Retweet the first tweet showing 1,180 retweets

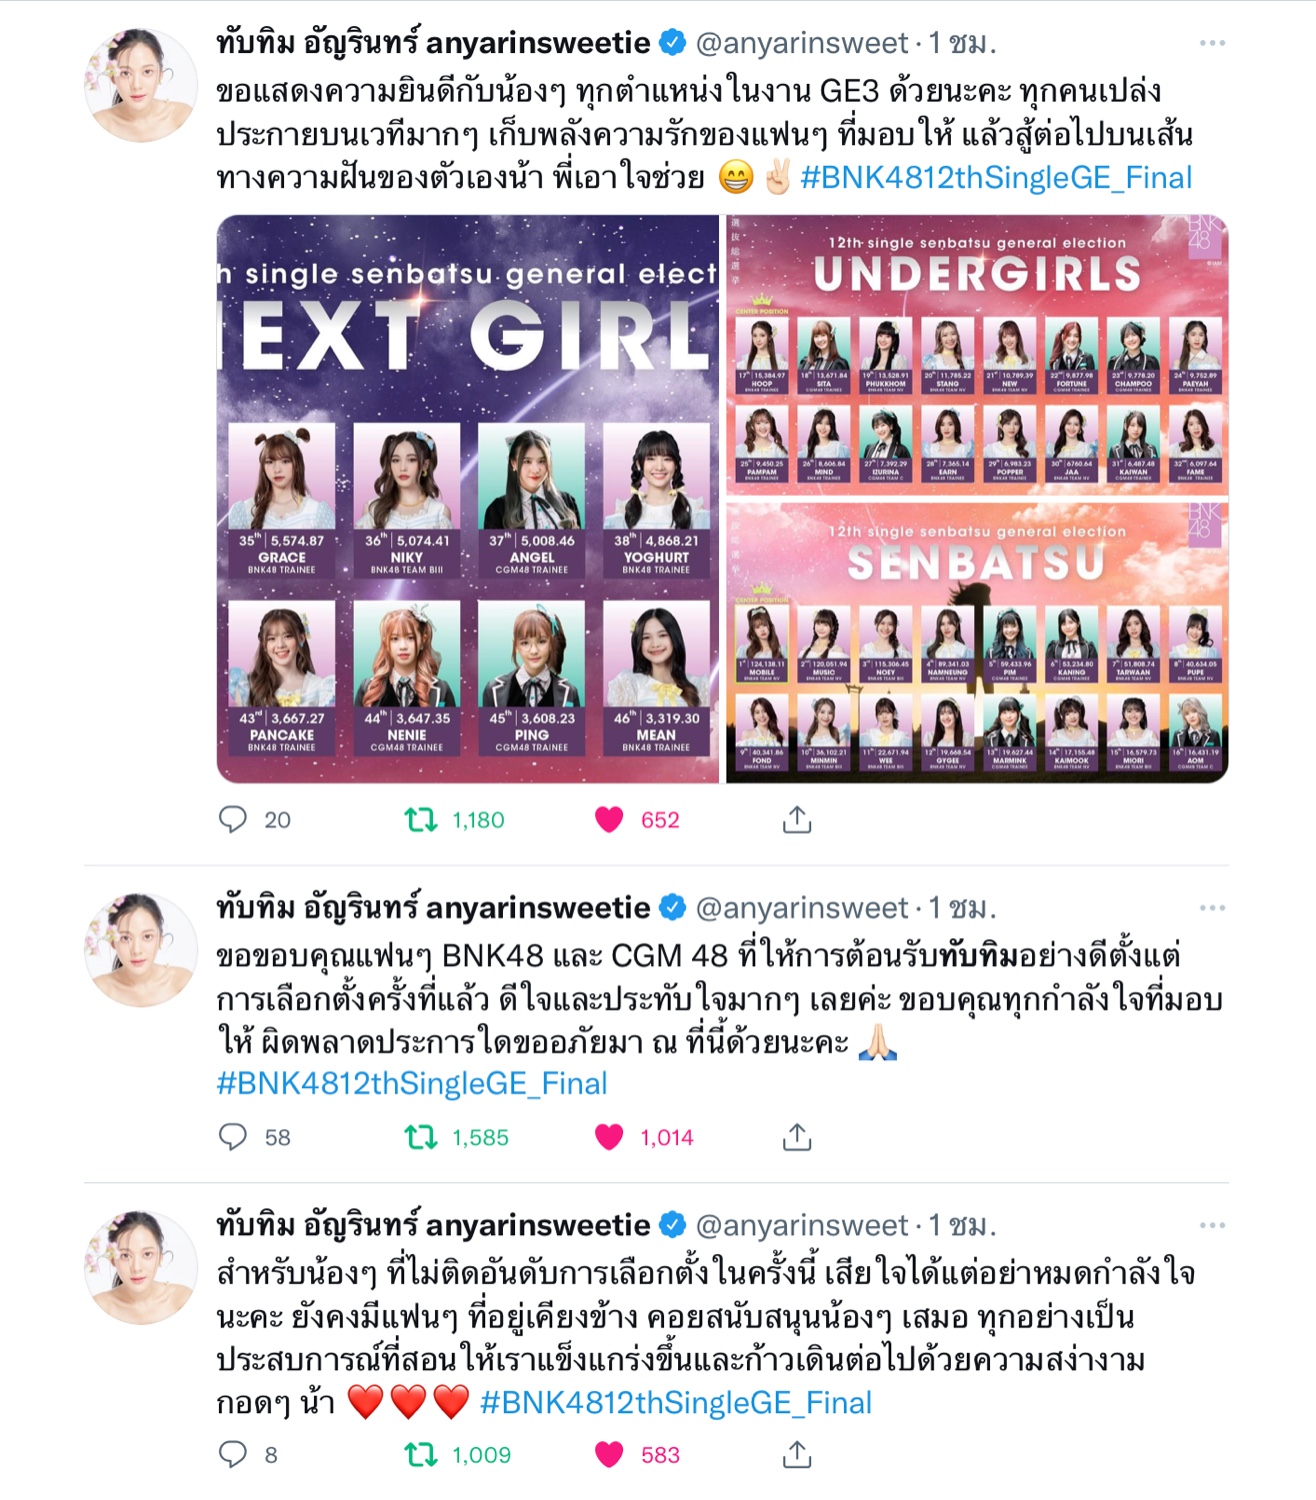421,820
